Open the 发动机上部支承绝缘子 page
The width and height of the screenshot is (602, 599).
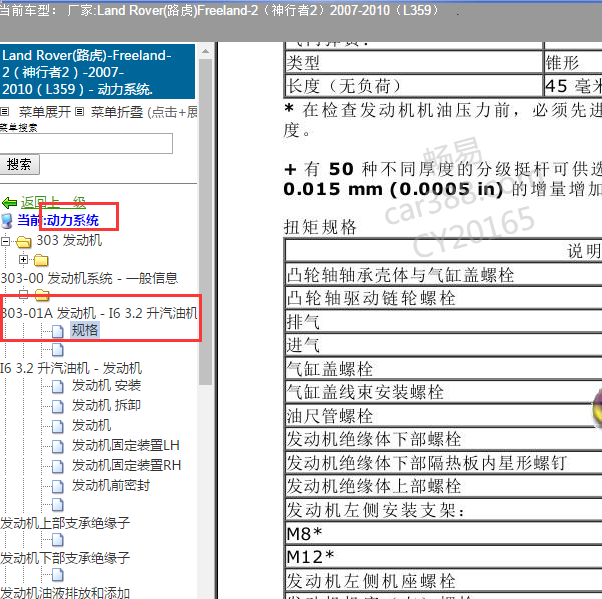pos(65,523)
